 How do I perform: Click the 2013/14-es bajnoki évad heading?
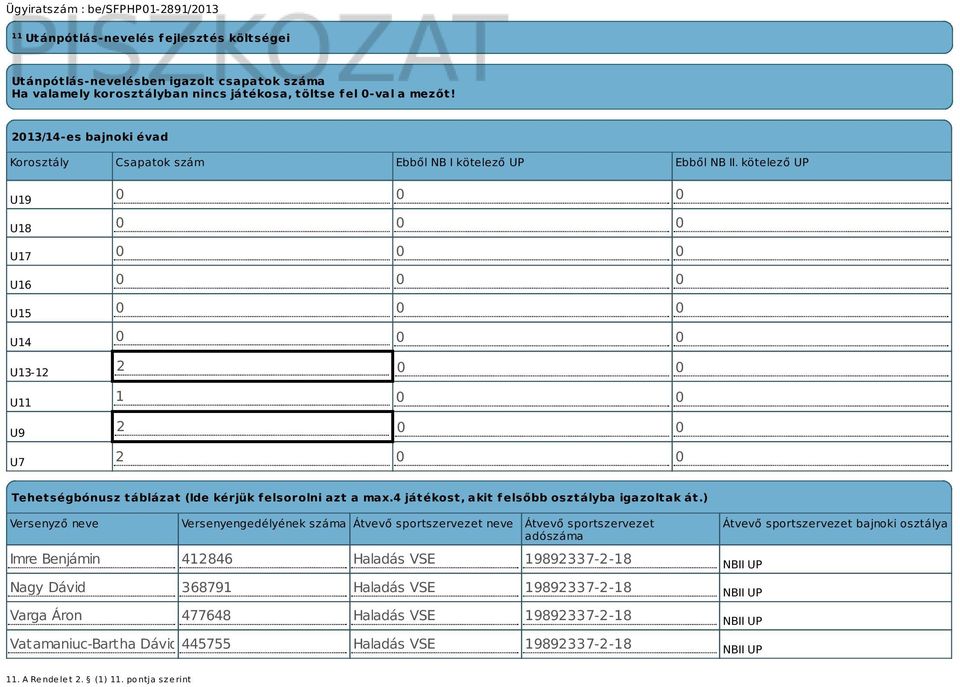coord(89,137)
